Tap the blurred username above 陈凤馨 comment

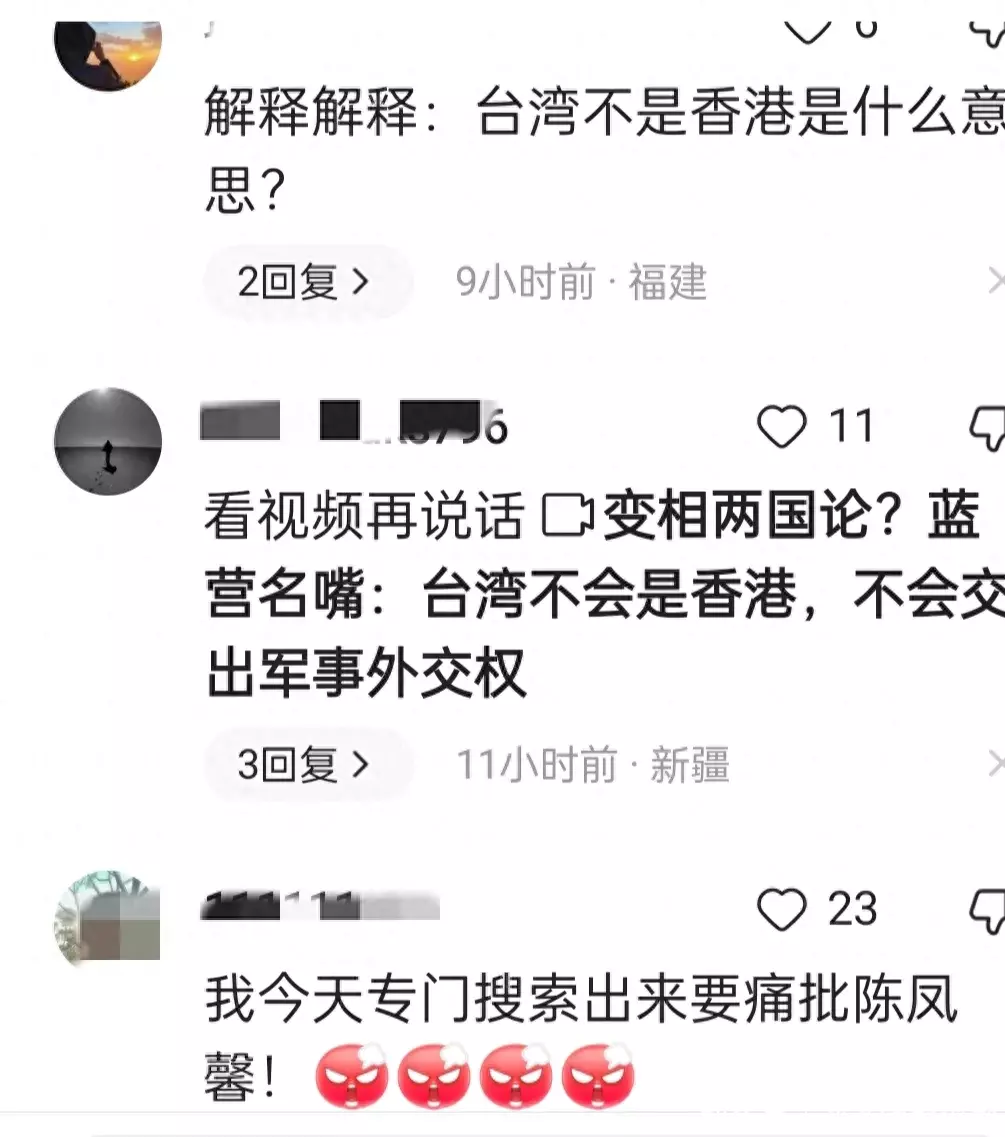pos(320,906)
